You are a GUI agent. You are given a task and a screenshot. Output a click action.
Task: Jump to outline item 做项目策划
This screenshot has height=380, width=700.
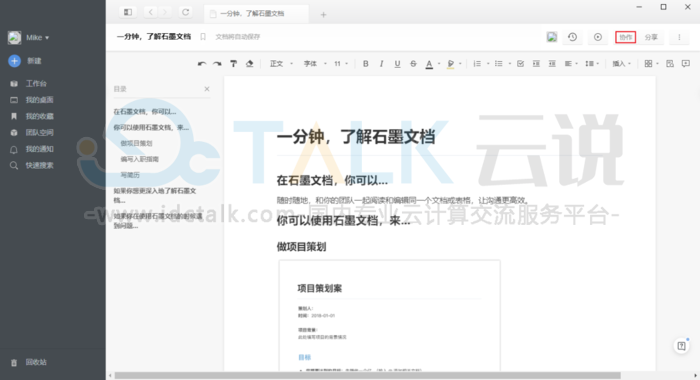136,143
